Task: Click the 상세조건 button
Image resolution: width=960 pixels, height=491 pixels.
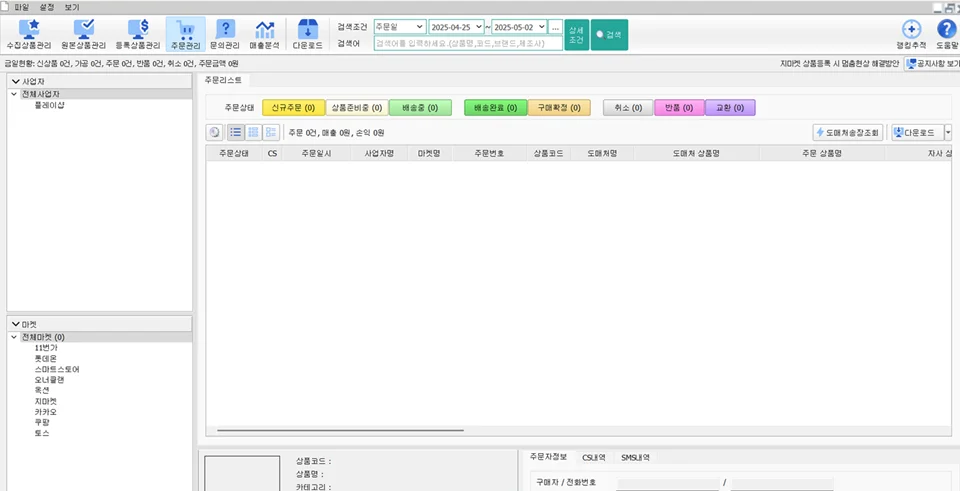Action: 577,35
